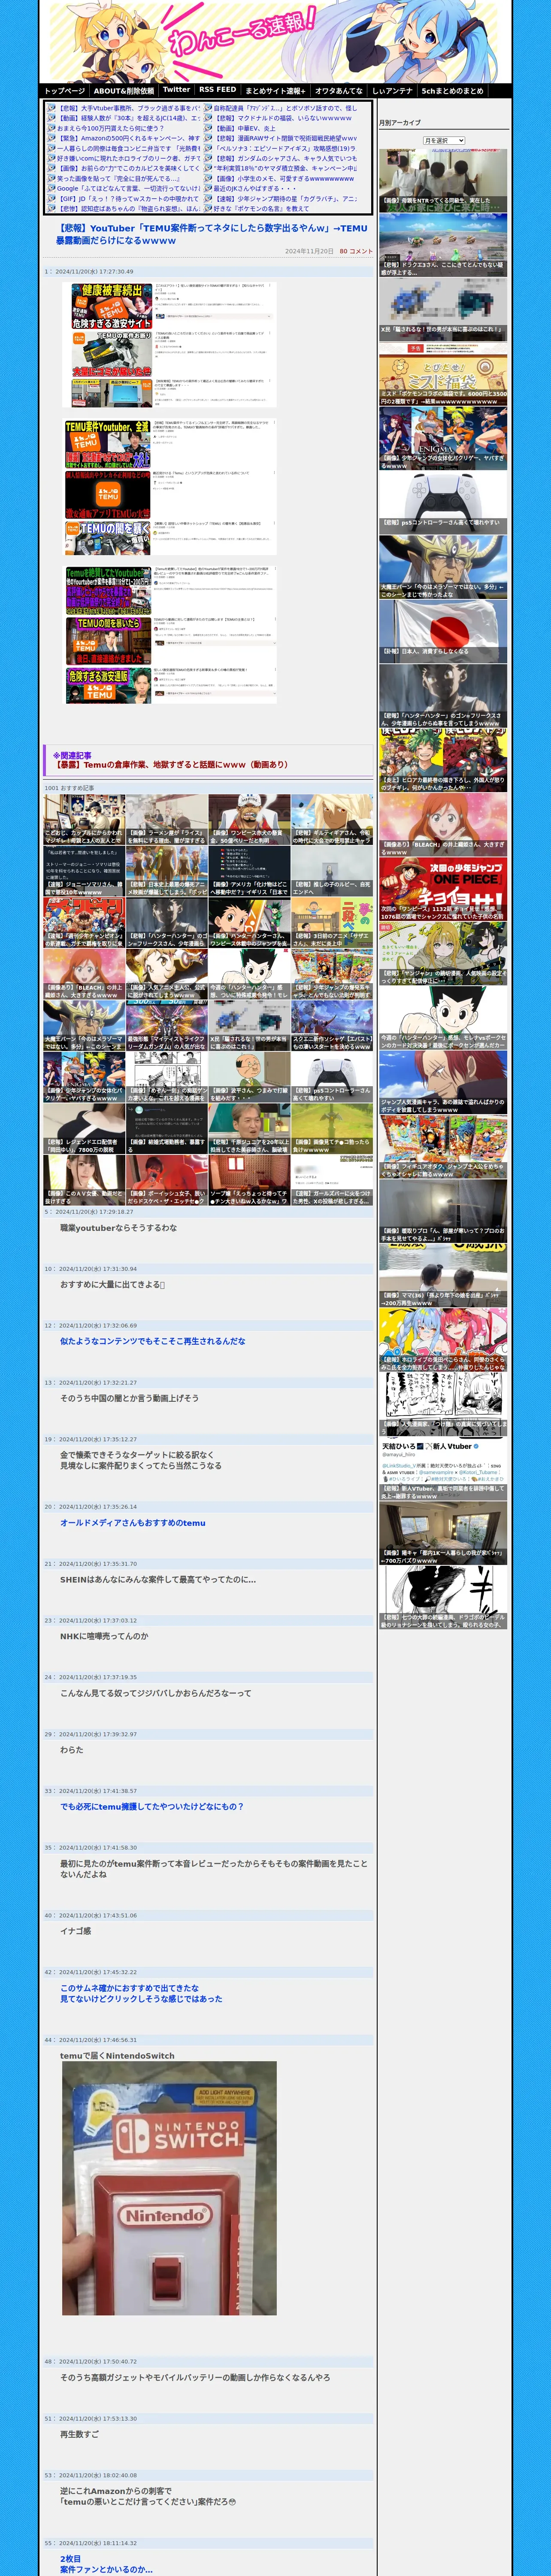Click icon beside Google「ふてほどなんて言葉 headline
The image size is (551, 2576).
click(51, 188)
